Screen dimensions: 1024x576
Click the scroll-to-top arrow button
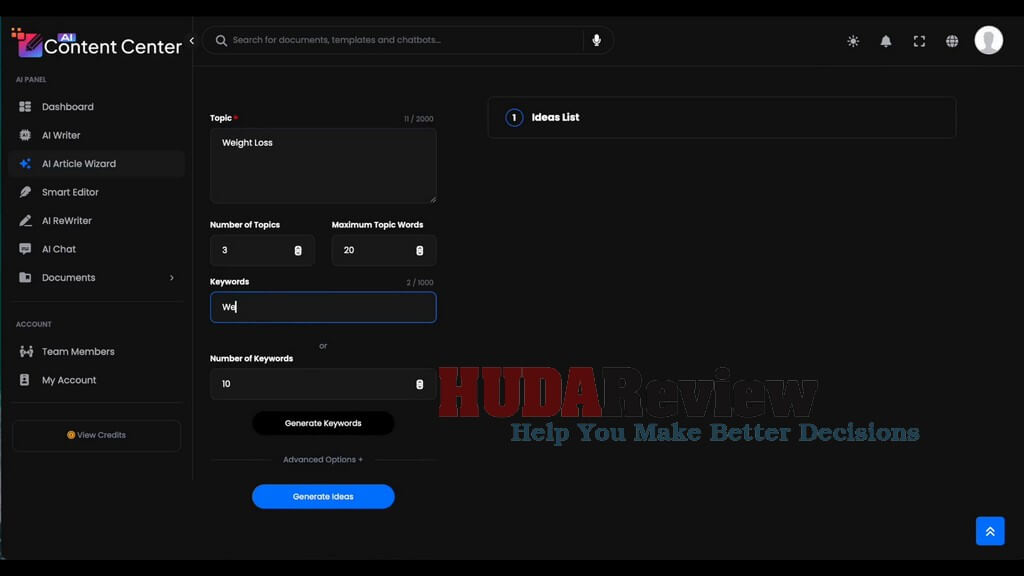click(x=990, y=531)
